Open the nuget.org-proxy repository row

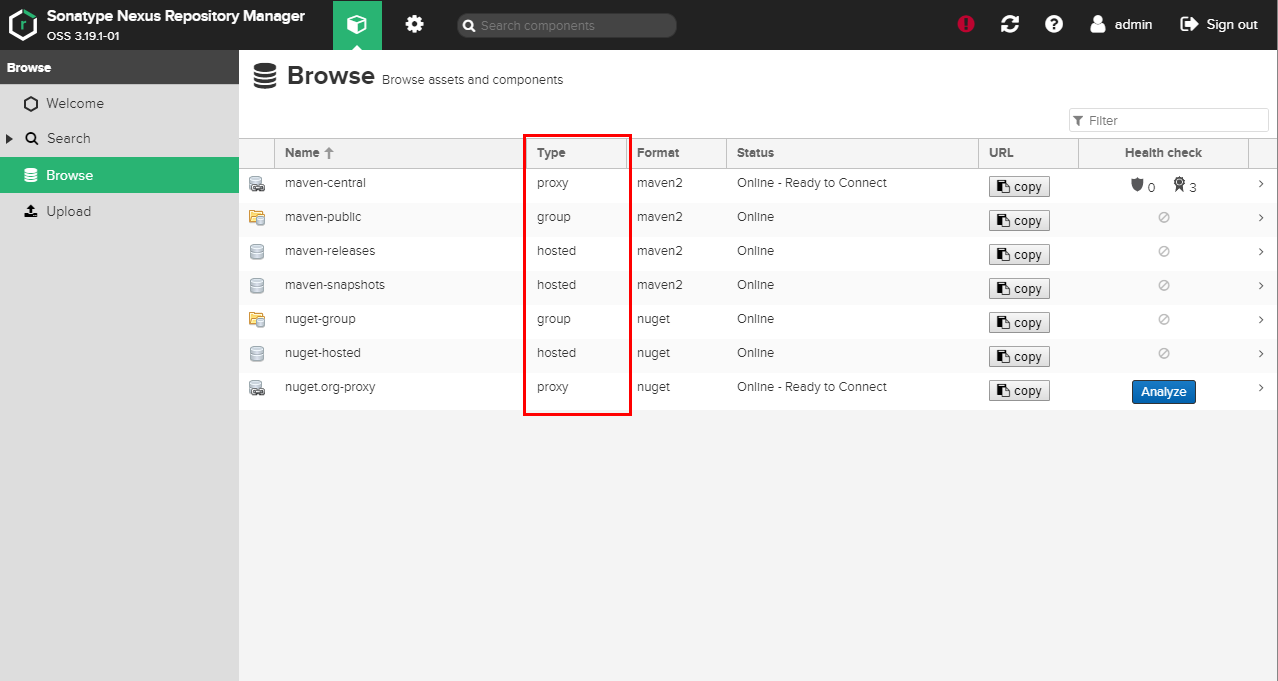click(x=758, y=389)
